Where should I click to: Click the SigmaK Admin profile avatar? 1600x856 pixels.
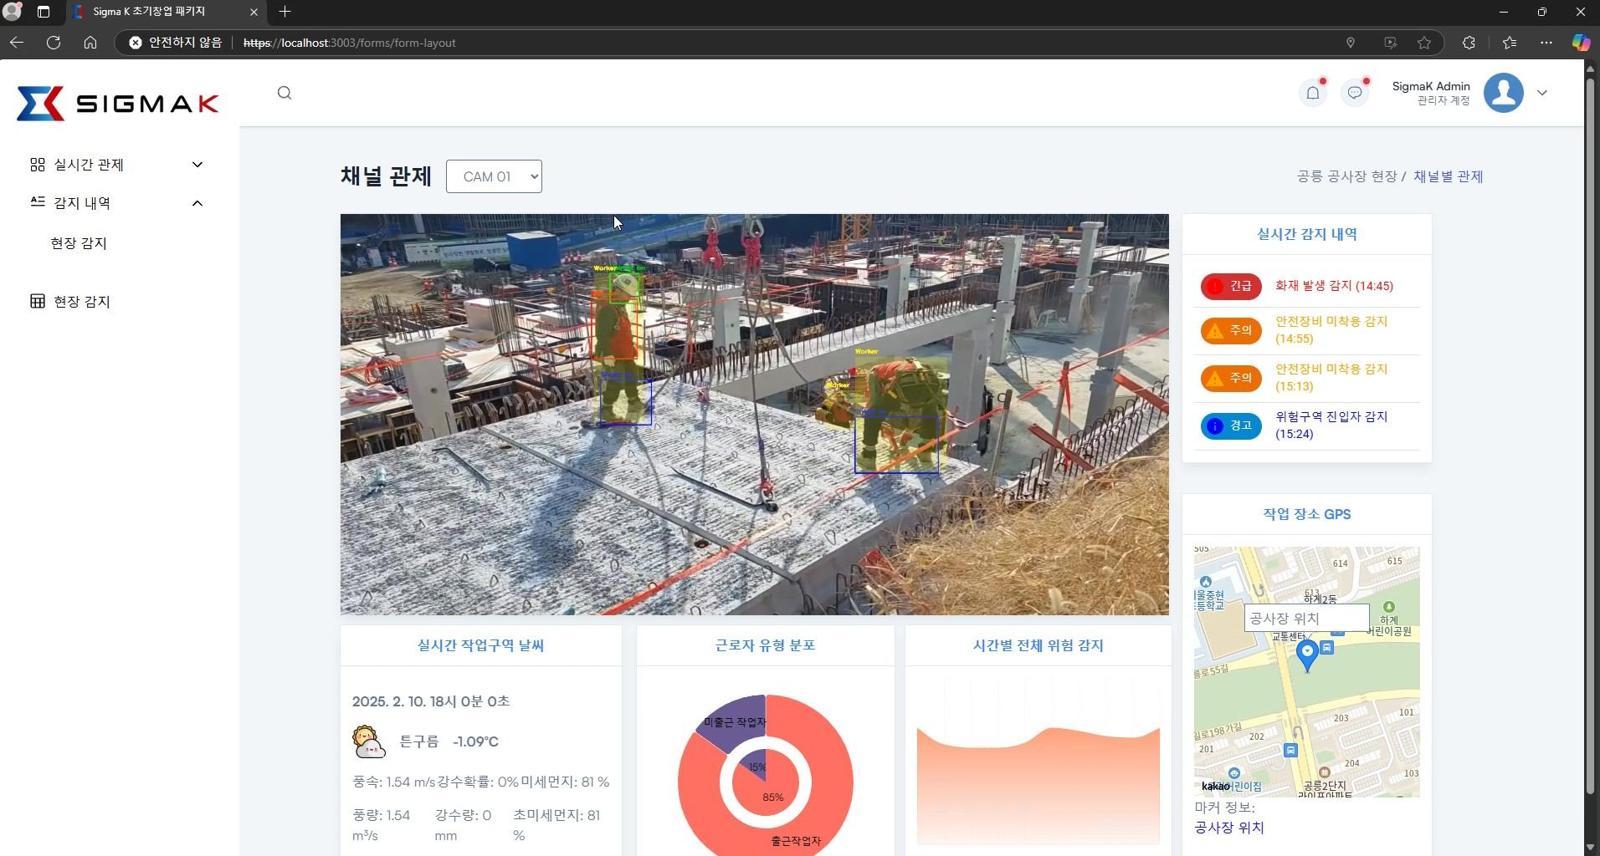click(x=1503, y=93)
